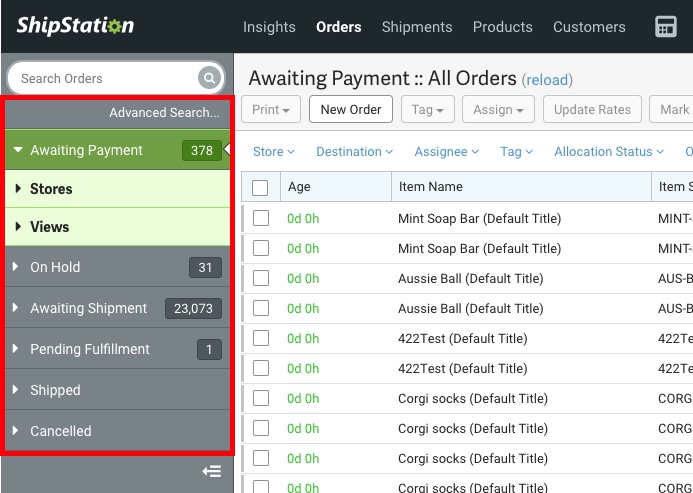Open the Assign dropdown
This screenshot has height=493, width=693.
498,109
